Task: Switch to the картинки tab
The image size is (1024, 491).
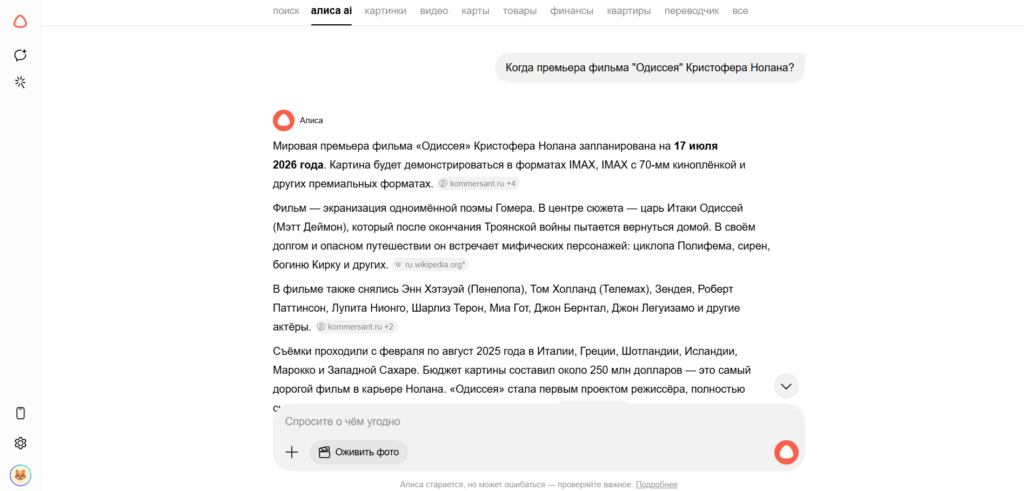Action: pos(385,10)
